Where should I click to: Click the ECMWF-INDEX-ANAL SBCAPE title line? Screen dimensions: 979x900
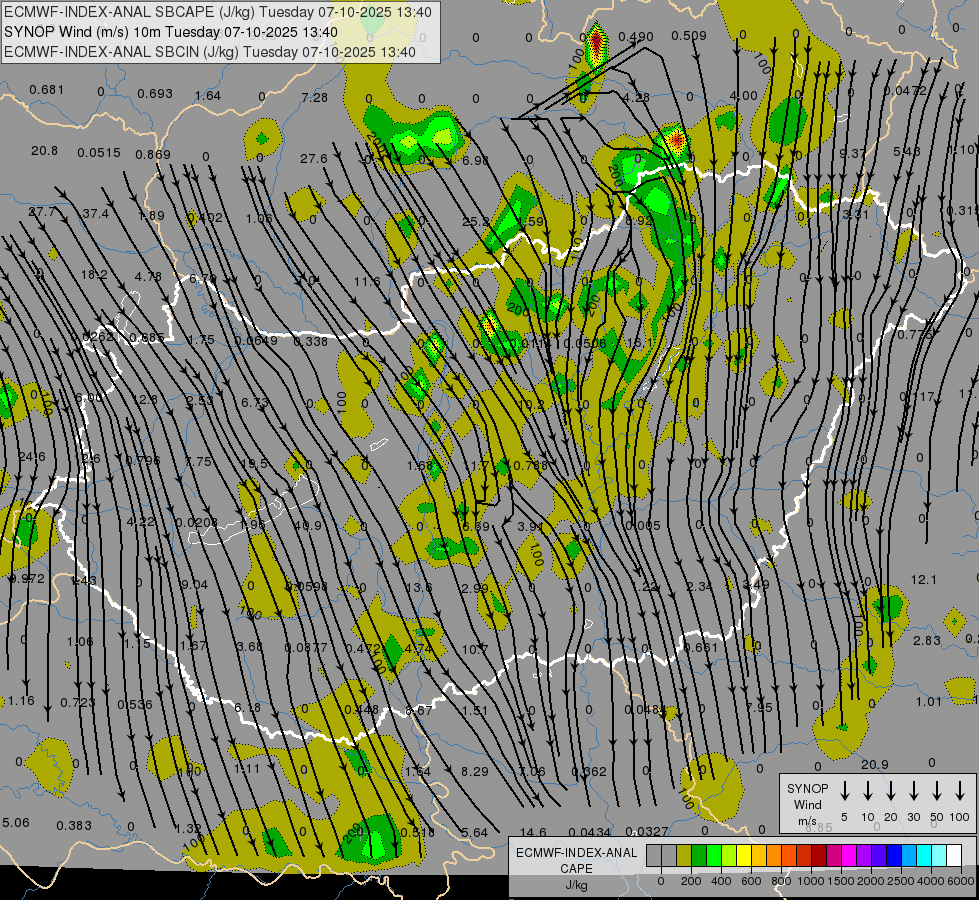[x=218, y=12]
